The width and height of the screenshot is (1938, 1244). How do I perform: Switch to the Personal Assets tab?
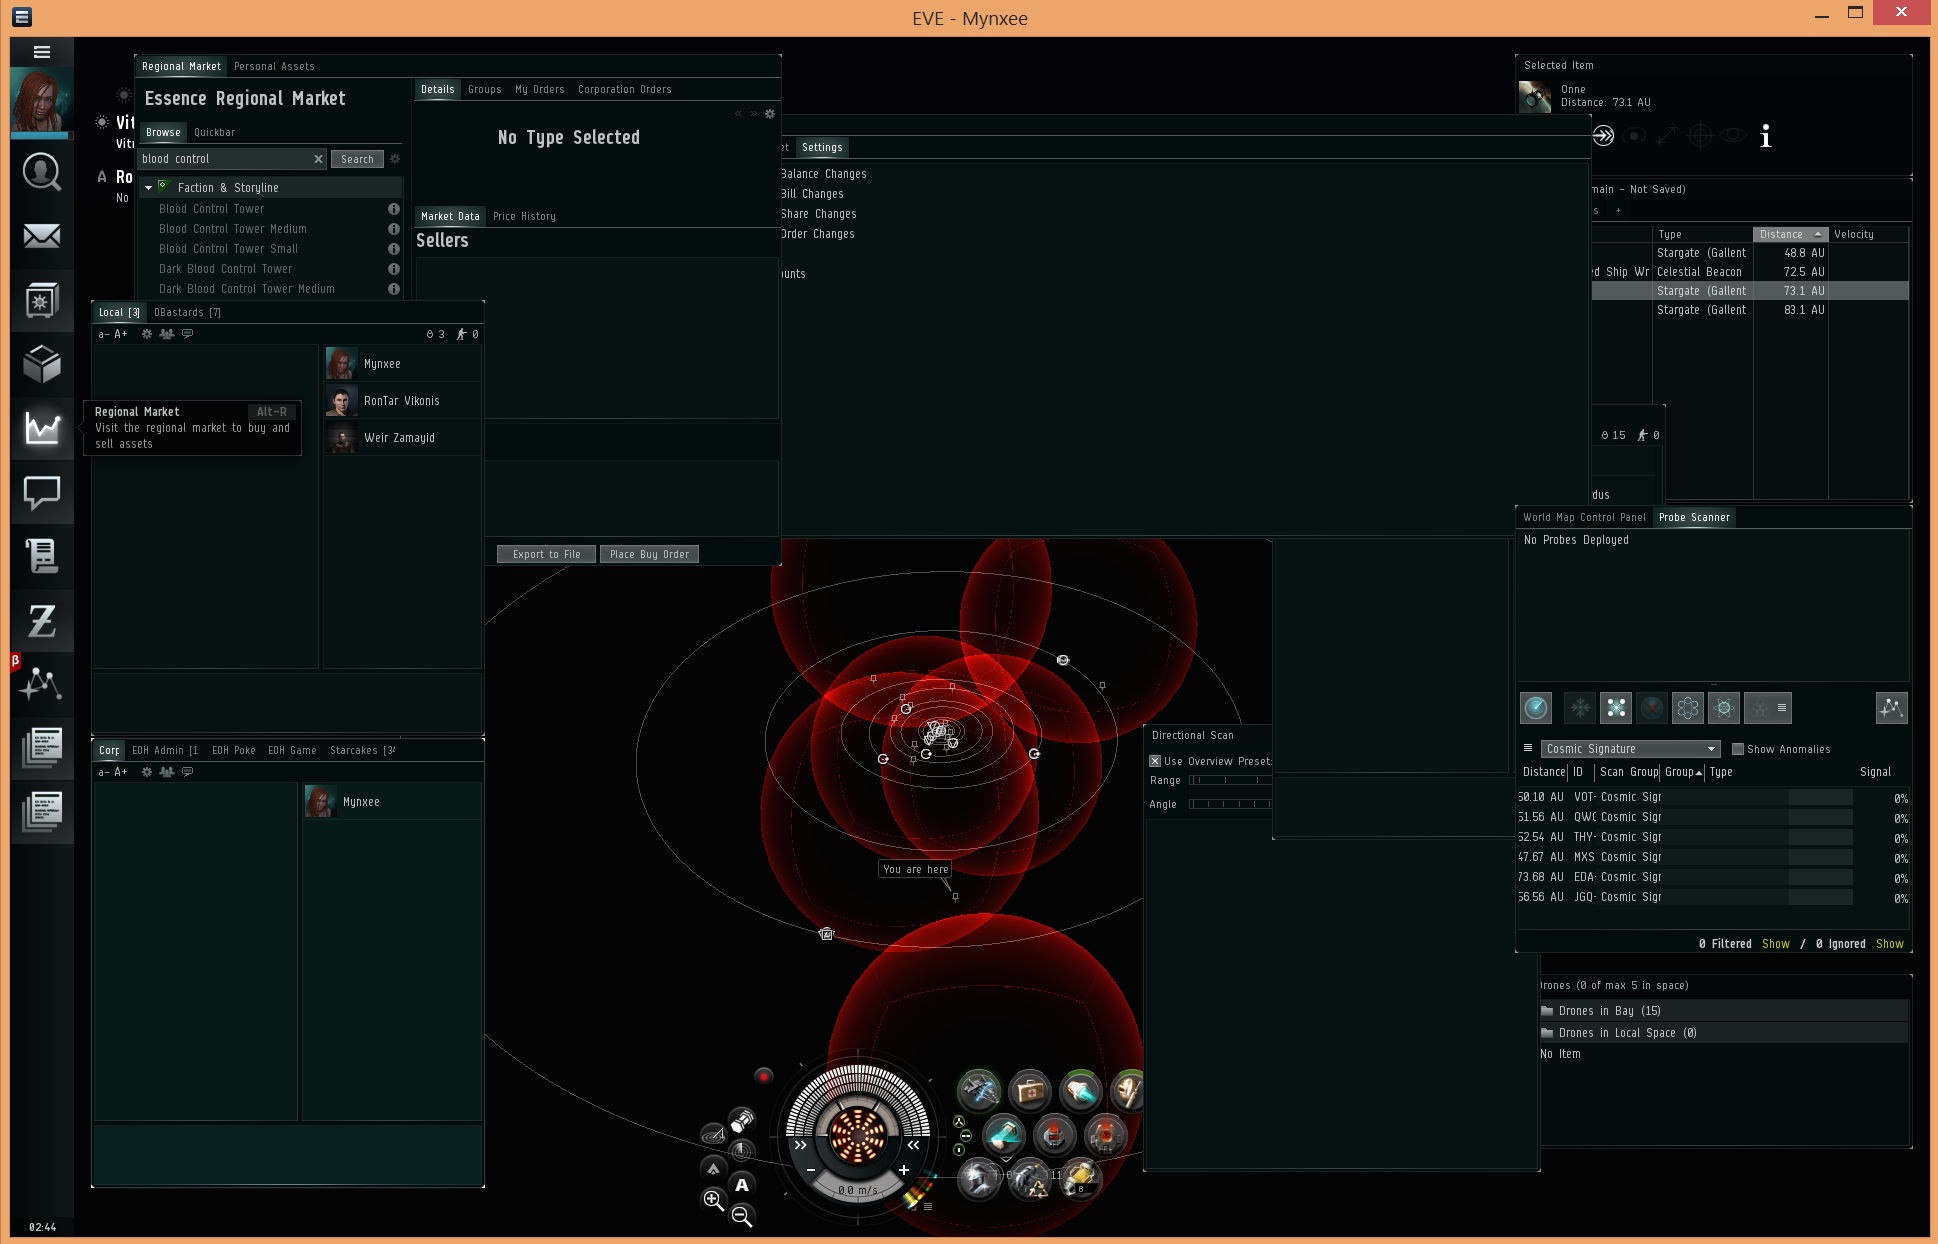click(274, 66)
